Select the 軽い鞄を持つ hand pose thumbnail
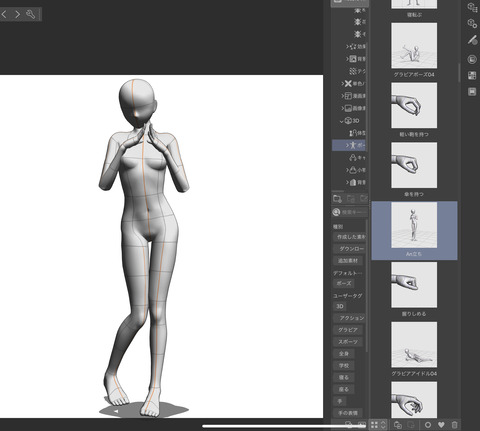This screenshot has height=431, width=480. point(414,105)
